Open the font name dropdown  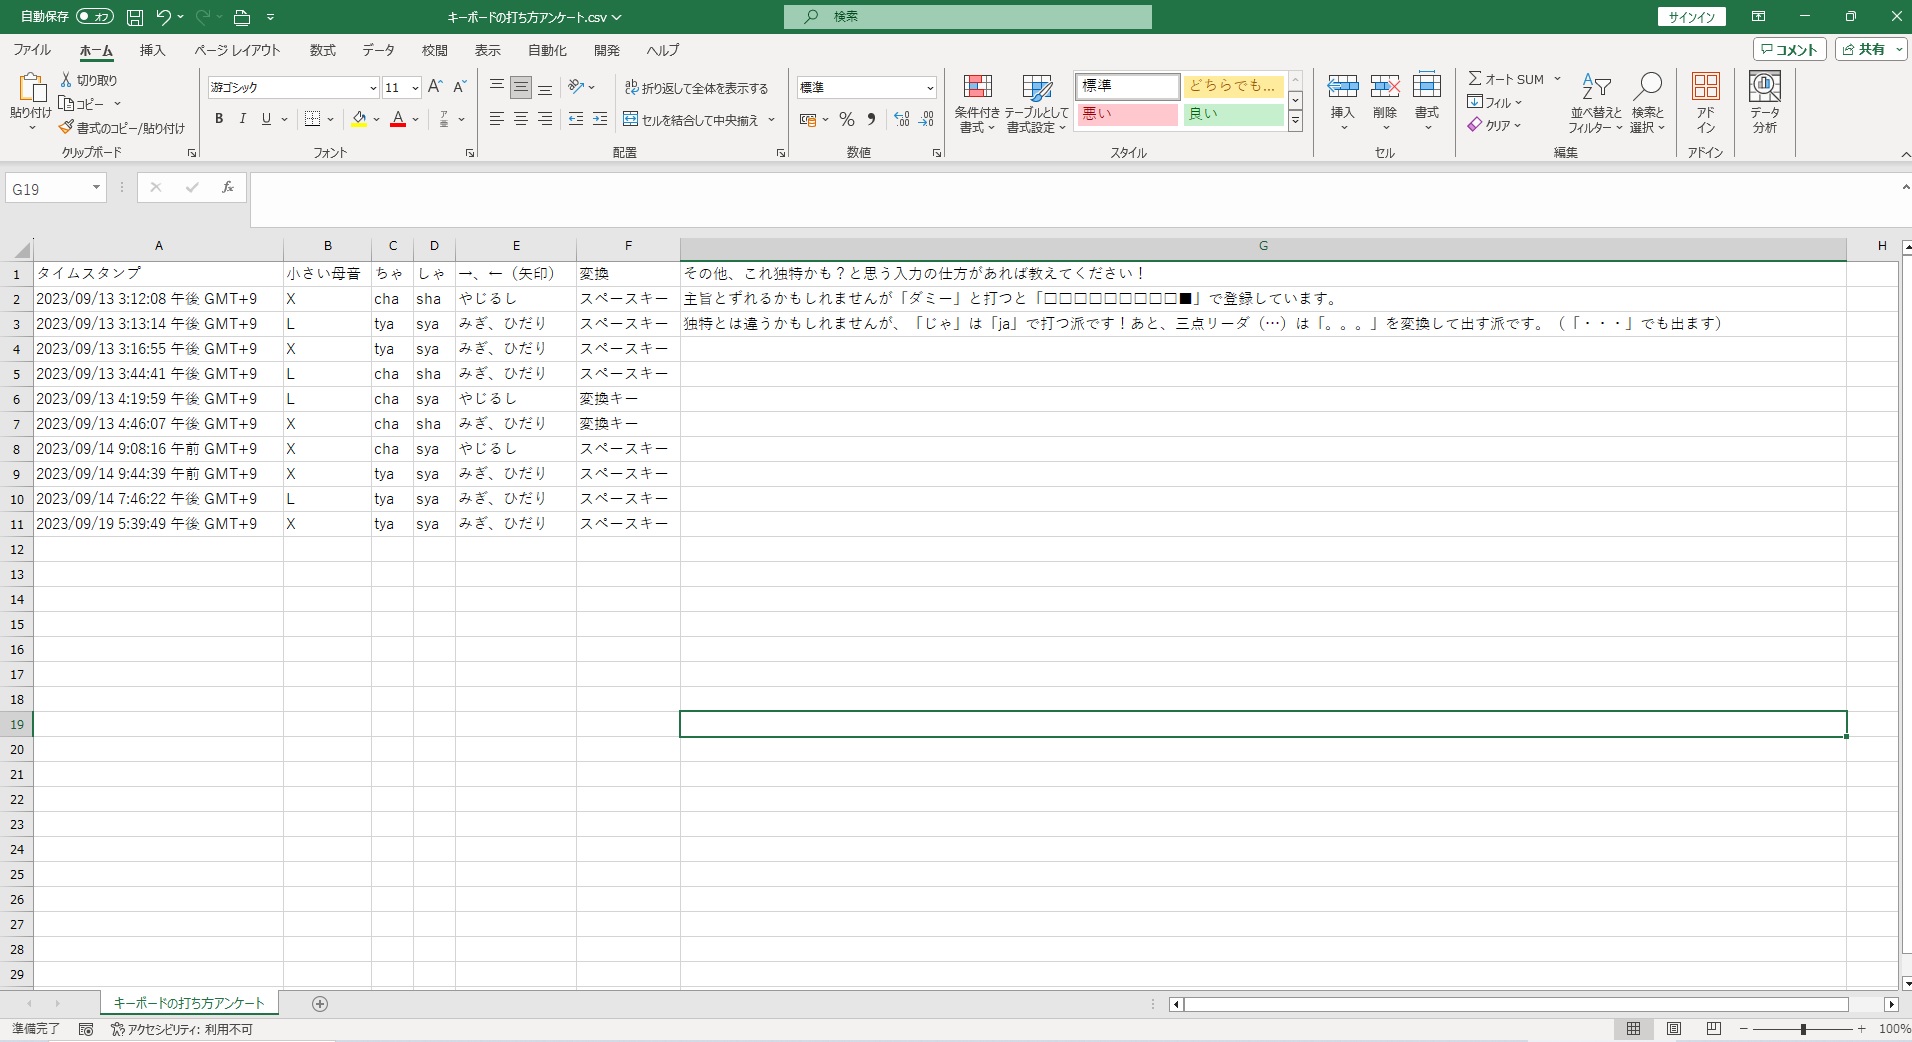click(373, 88)
